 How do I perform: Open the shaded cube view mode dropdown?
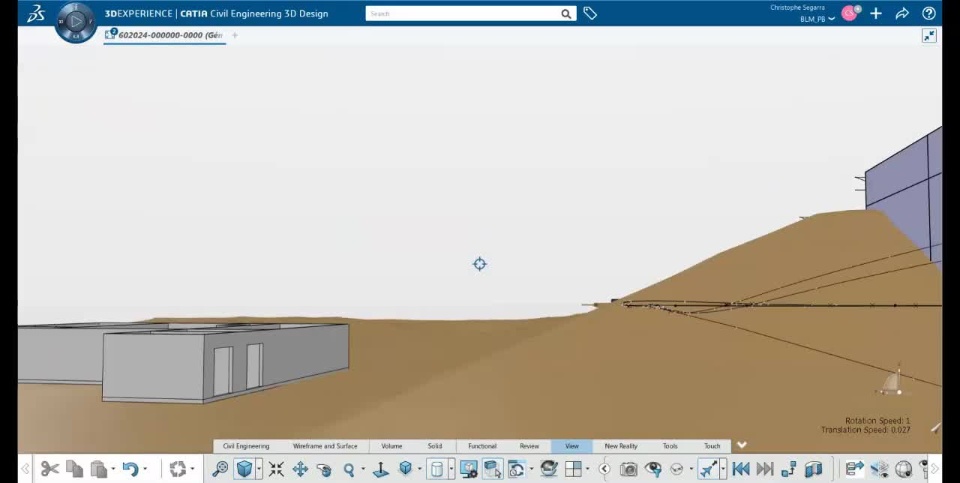click(x=259, y=470)
